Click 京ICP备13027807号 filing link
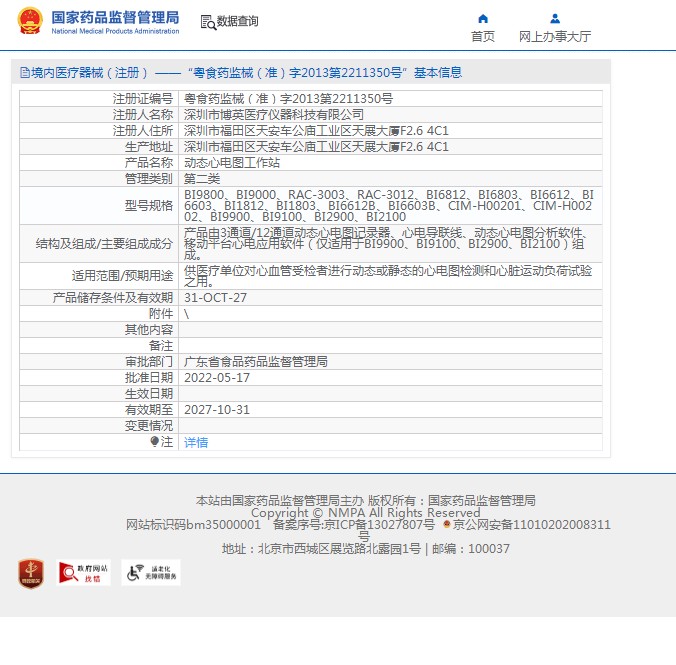 (x=379, y=524)
